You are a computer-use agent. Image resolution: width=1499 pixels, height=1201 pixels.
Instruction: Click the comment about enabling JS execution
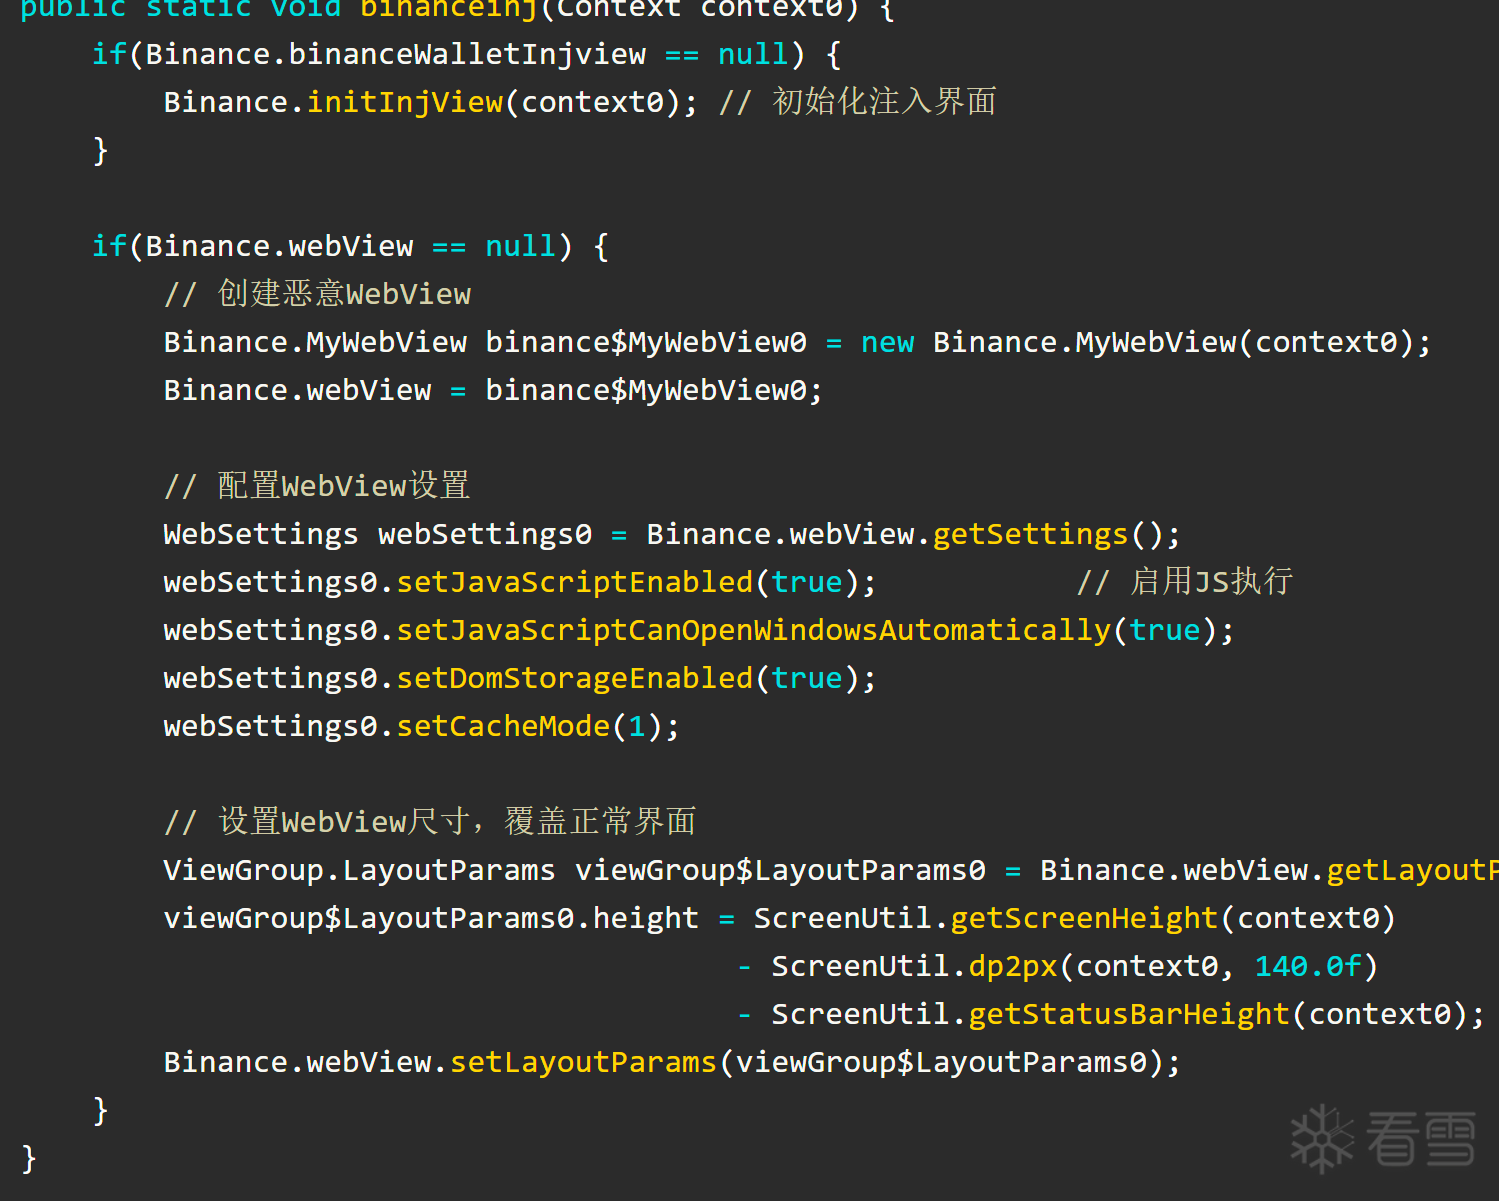click(x=1185, y=582)
